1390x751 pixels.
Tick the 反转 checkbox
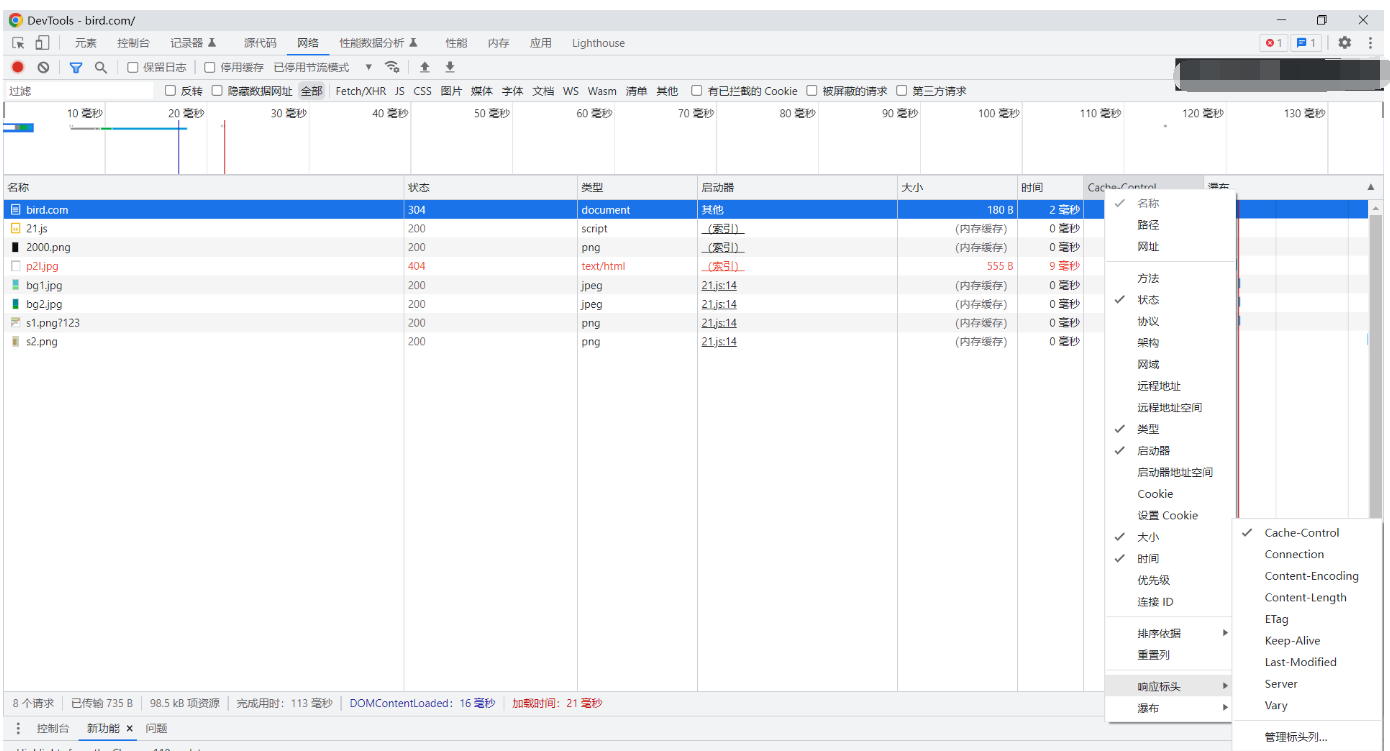[171, 91]
